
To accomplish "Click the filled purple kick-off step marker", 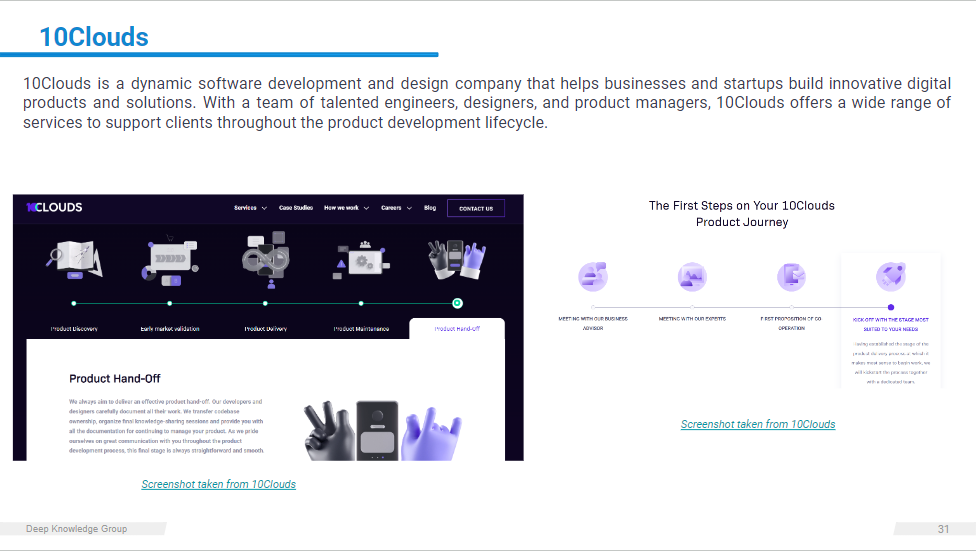I will pos(890,307).
